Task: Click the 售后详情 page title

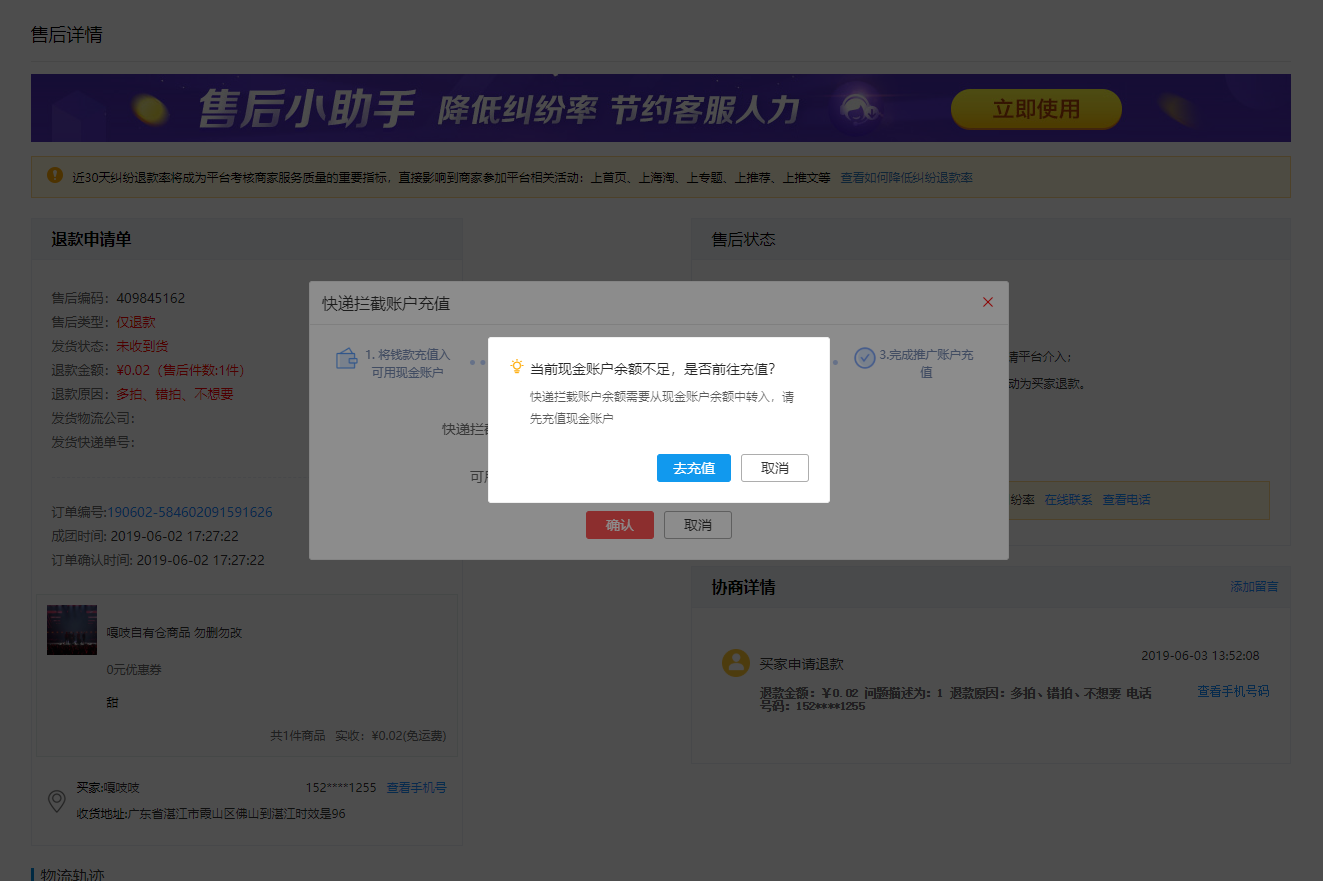Action: (66, 35)
